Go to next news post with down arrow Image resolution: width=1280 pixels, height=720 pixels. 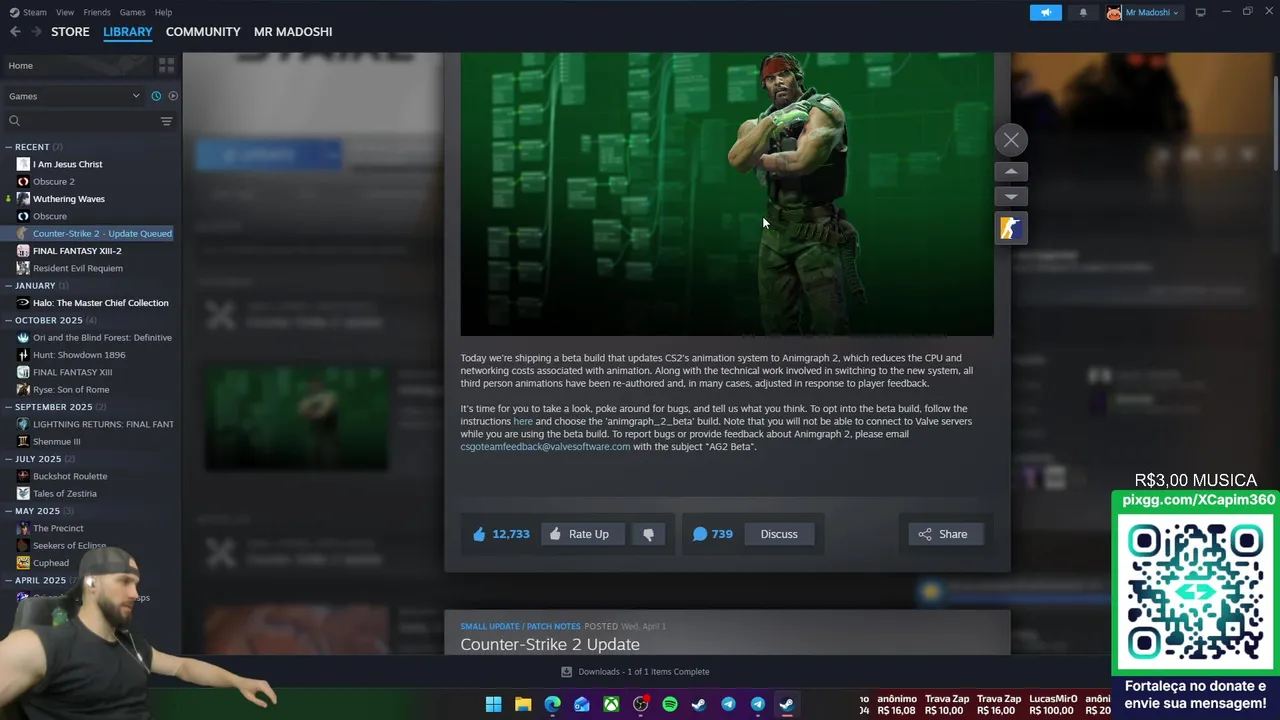1011,197
